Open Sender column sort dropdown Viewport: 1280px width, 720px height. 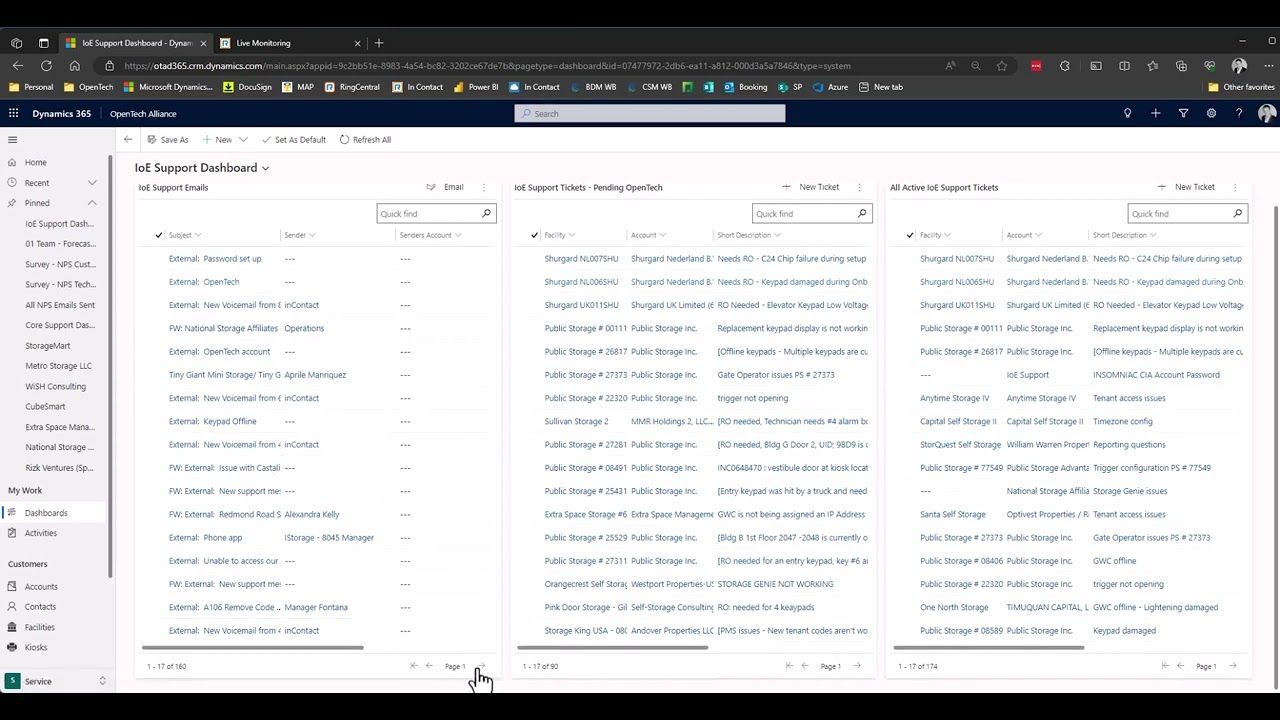click(x=312, y=235)
